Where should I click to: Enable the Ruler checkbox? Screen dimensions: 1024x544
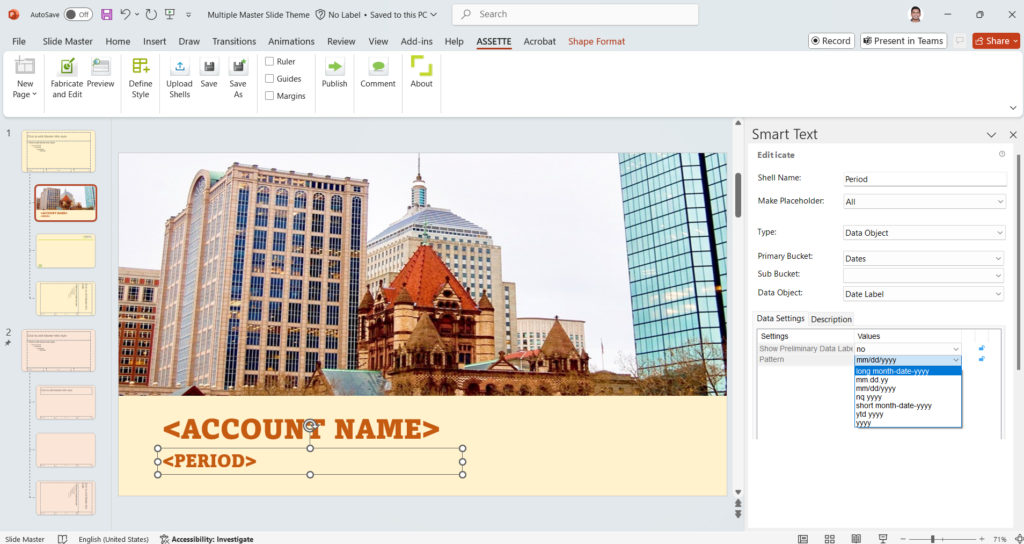pyautogui.click(x=269, y=61)
